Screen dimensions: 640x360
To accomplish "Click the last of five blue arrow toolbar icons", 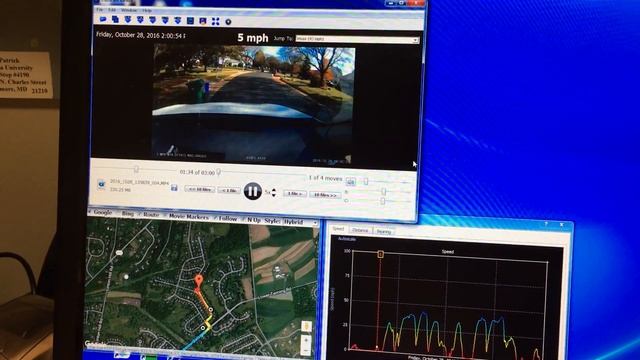I will pyautogui.click(x=178, y=20).
